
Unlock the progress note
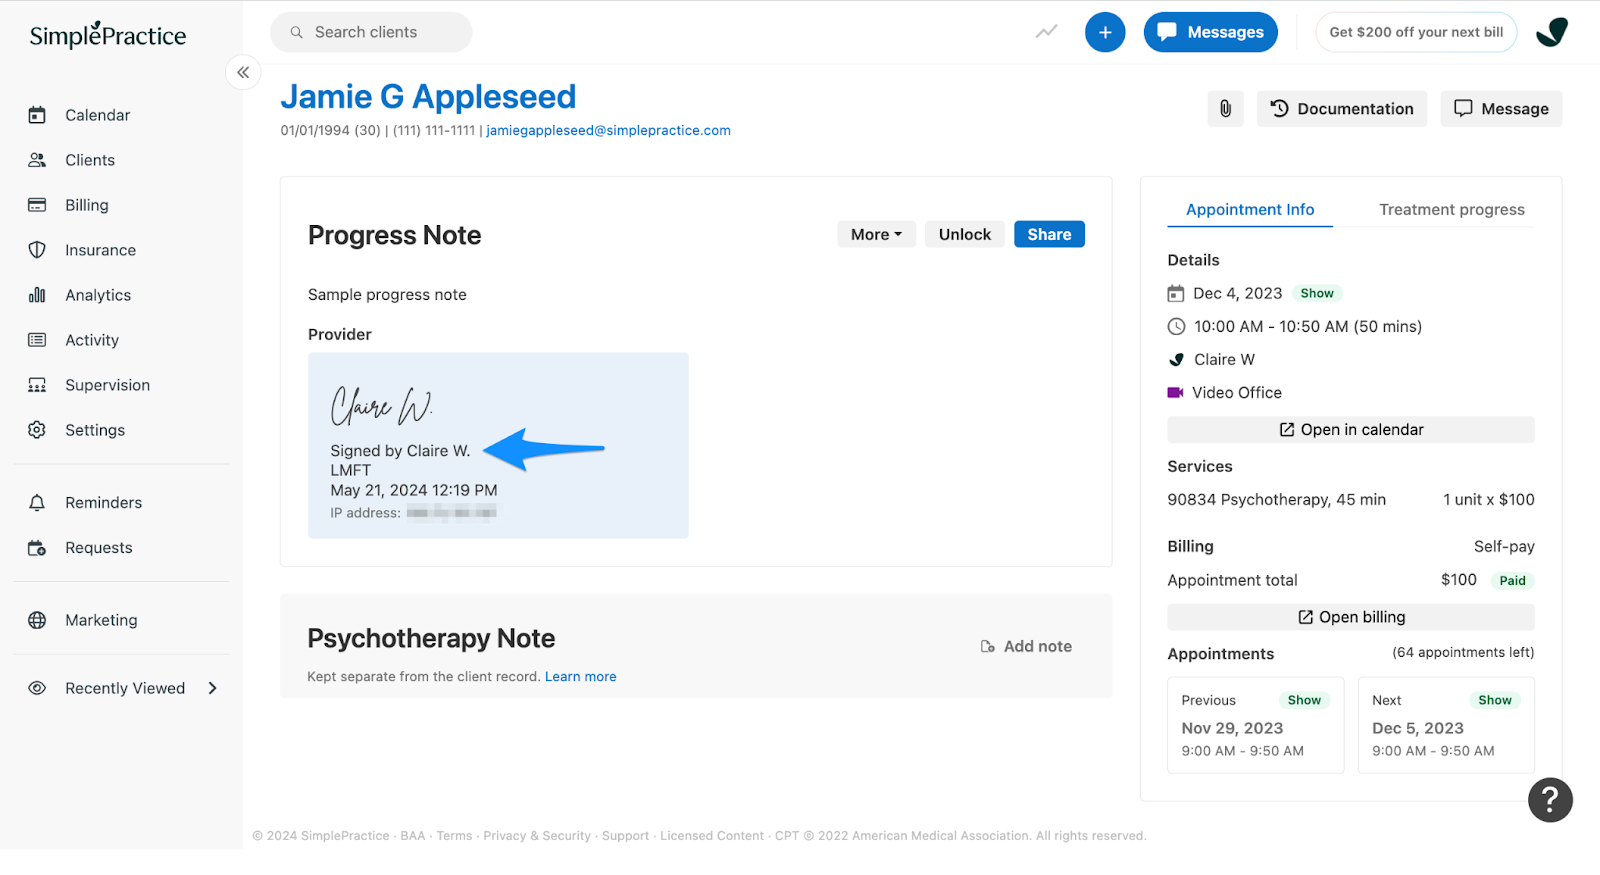click(x=964, y=234)
